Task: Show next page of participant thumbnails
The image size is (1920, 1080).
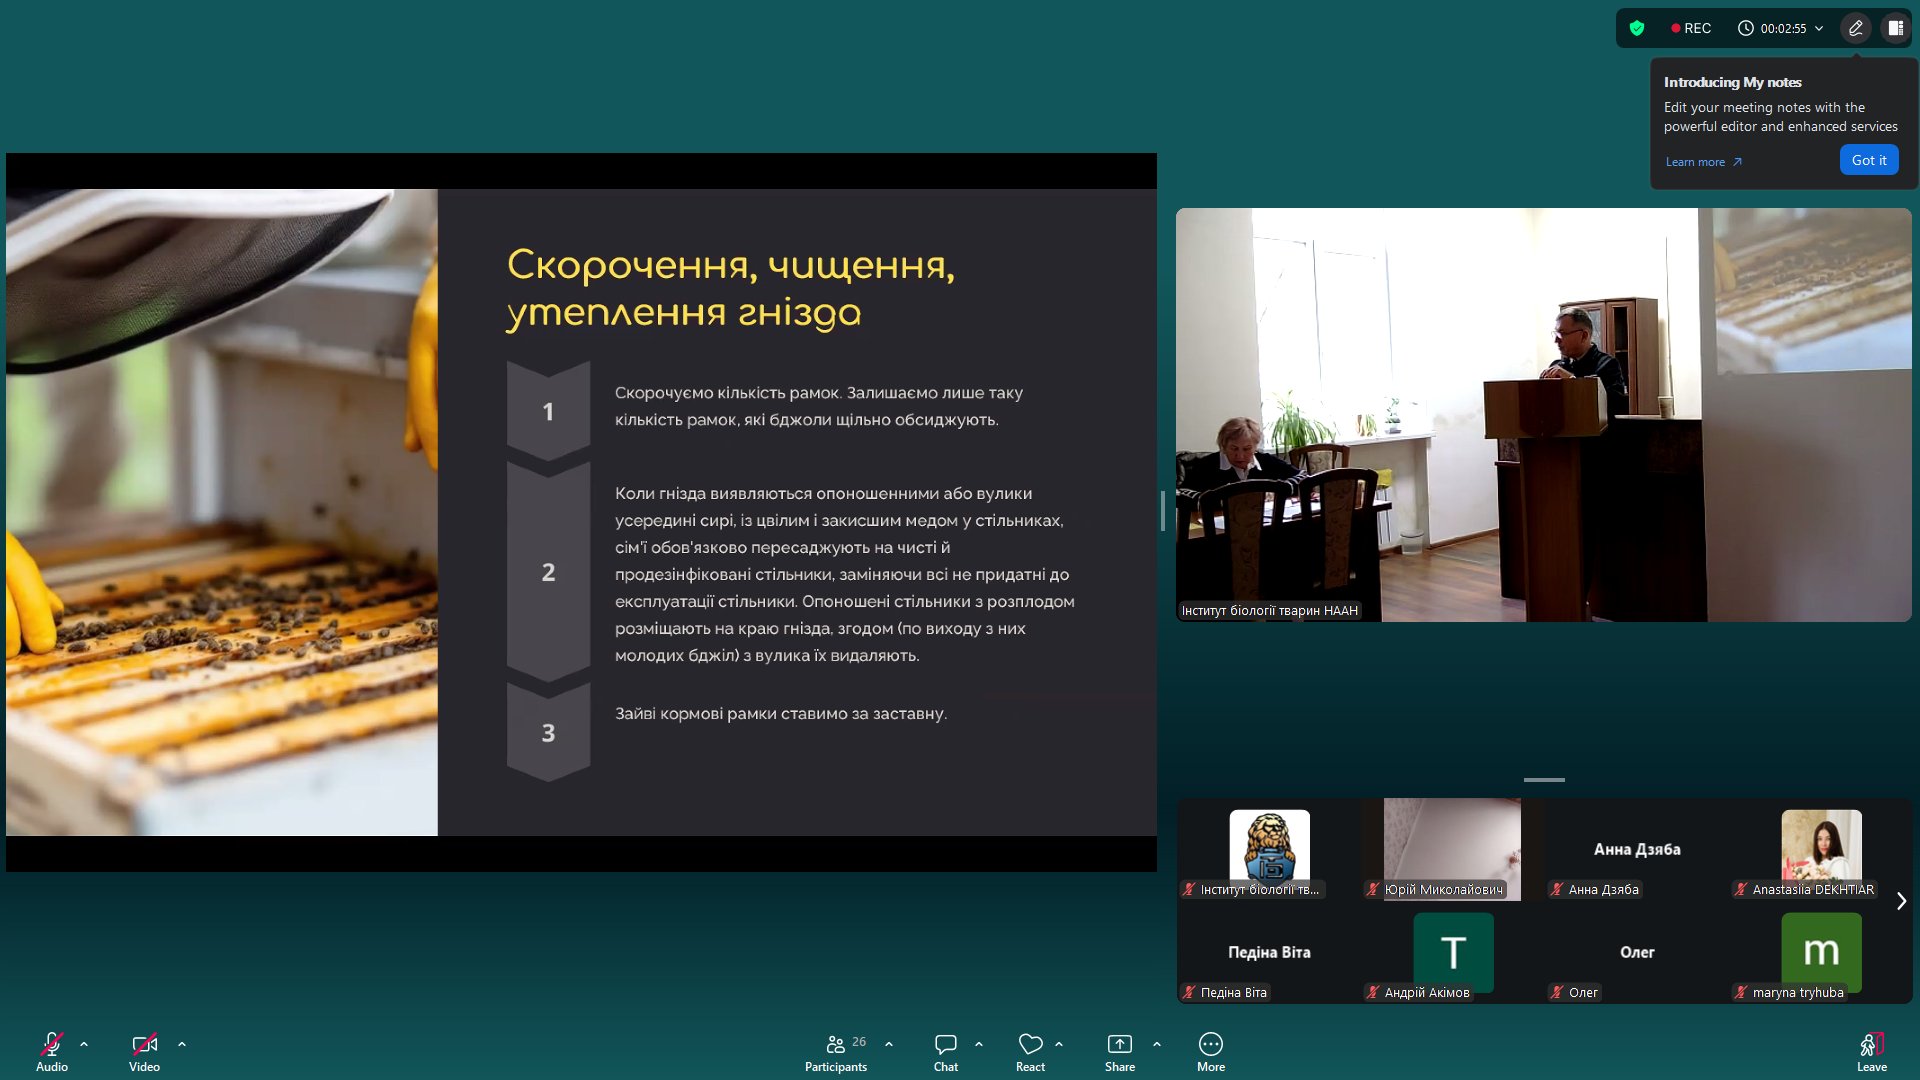Action: (1901, 901)
